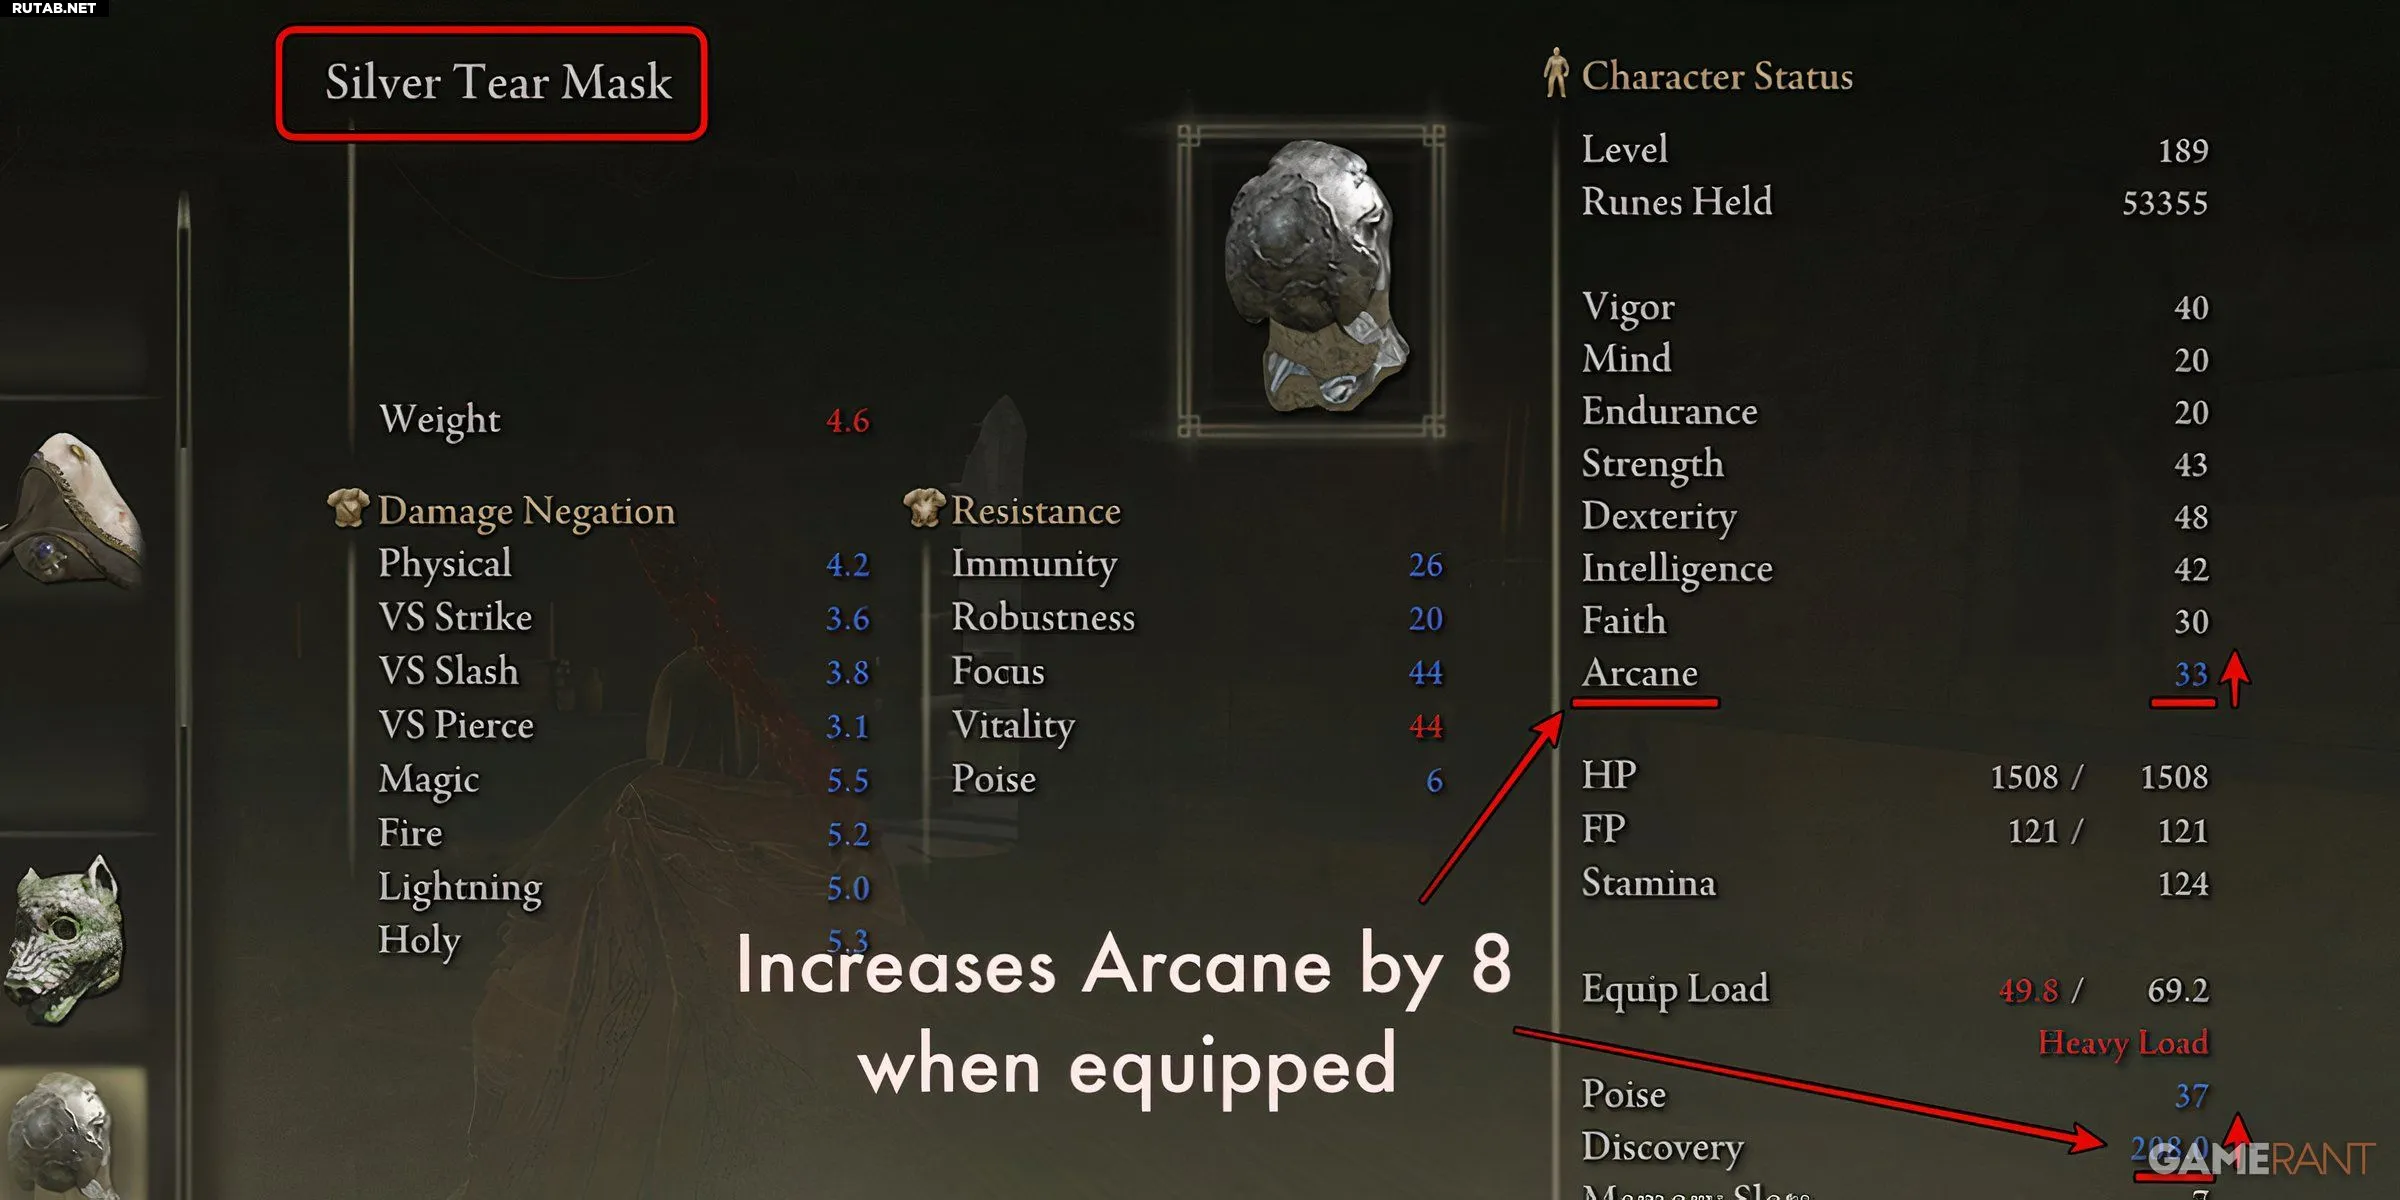This screenshot has width=2400, height=1200.
Task: Click the Resistance armor icon
Action: point(923,508)
